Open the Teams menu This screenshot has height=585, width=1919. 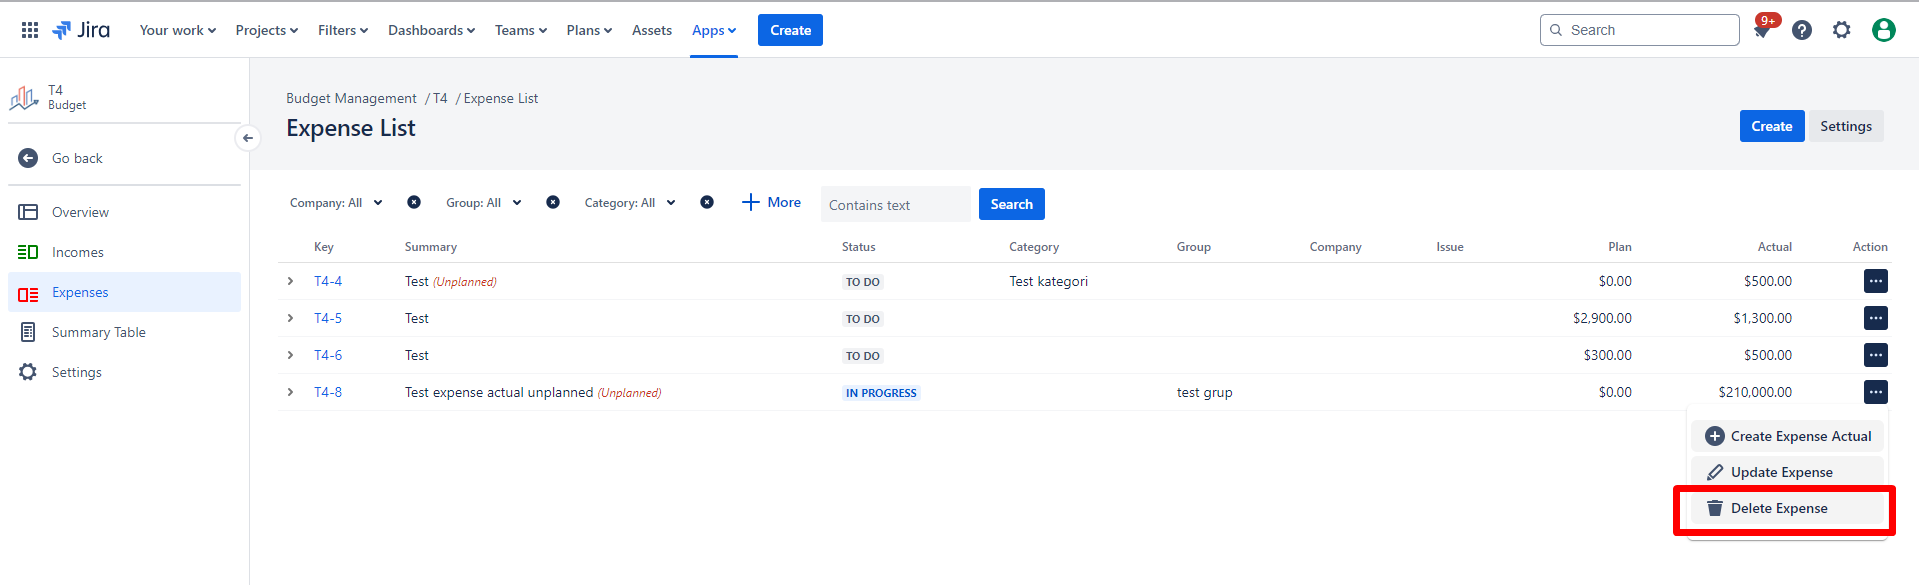click(521, 30)
